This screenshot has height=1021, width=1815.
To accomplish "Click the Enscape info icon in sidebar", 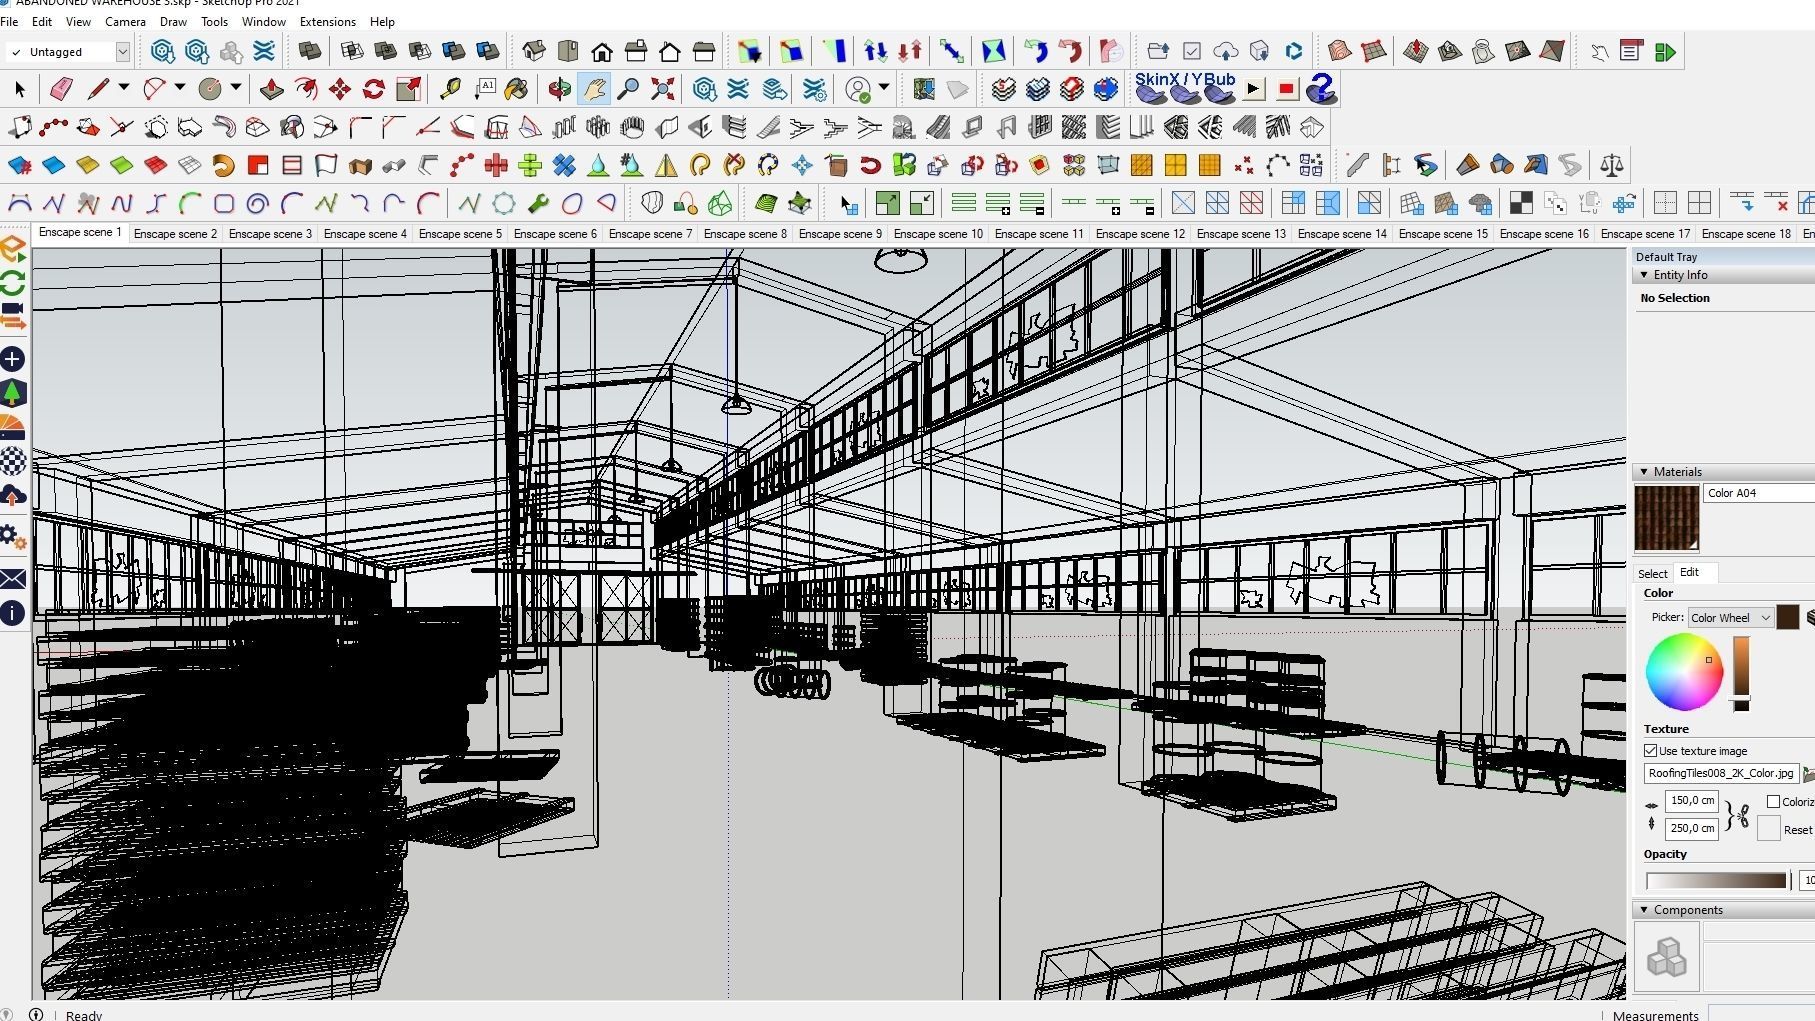I will point(13,613).
